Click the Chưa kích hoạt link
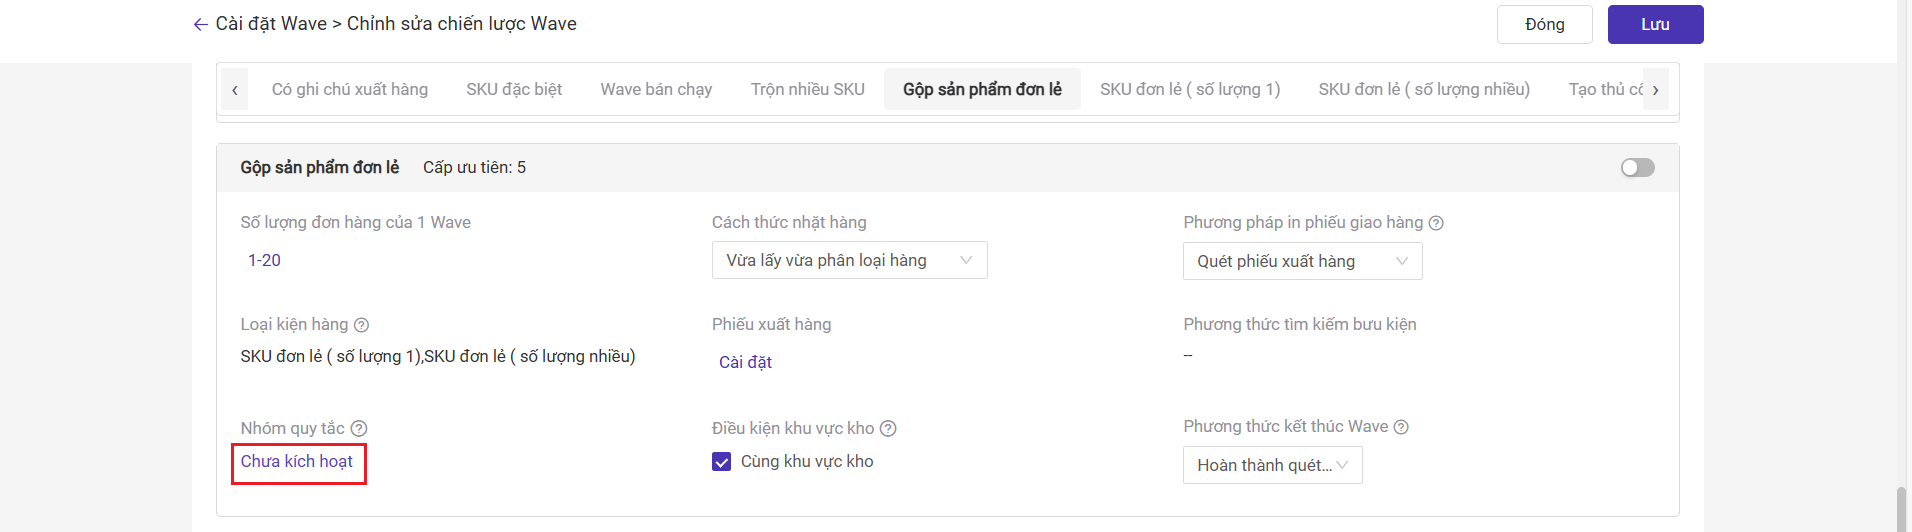The image size is (1912, 532). (x=297, y=462)
